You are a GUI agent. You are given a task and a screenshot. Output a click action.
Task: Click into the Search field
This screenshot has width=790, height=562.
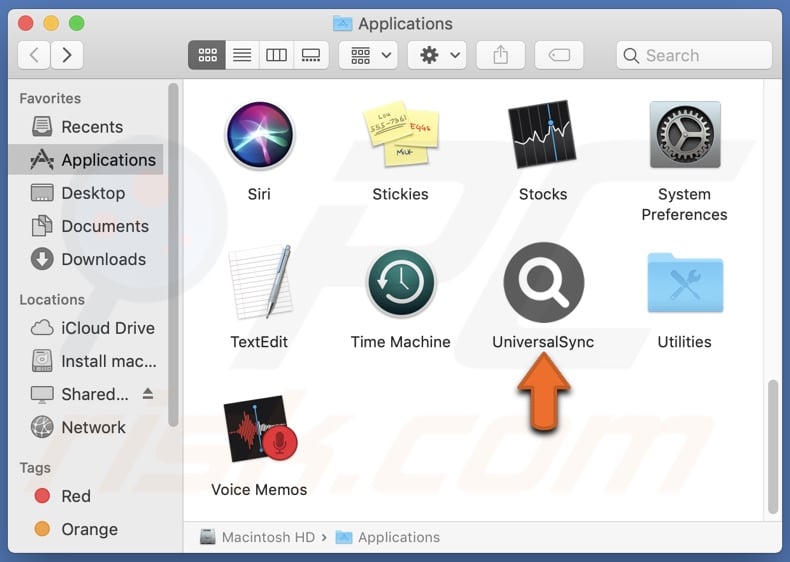[694, 55]
